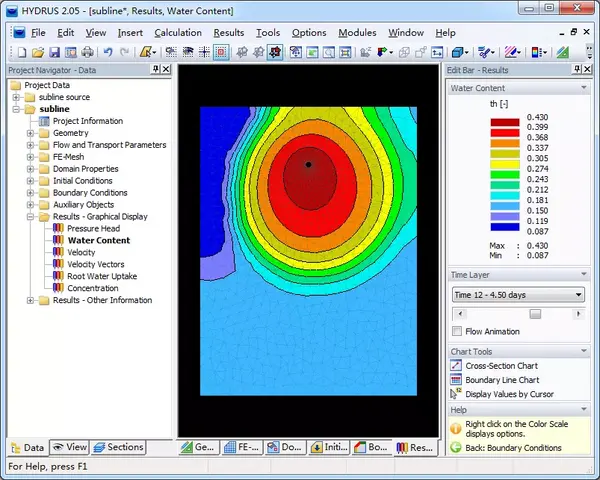
Task: Click the zoom magnifier toolbar icon
Action: tap(329, 52)
